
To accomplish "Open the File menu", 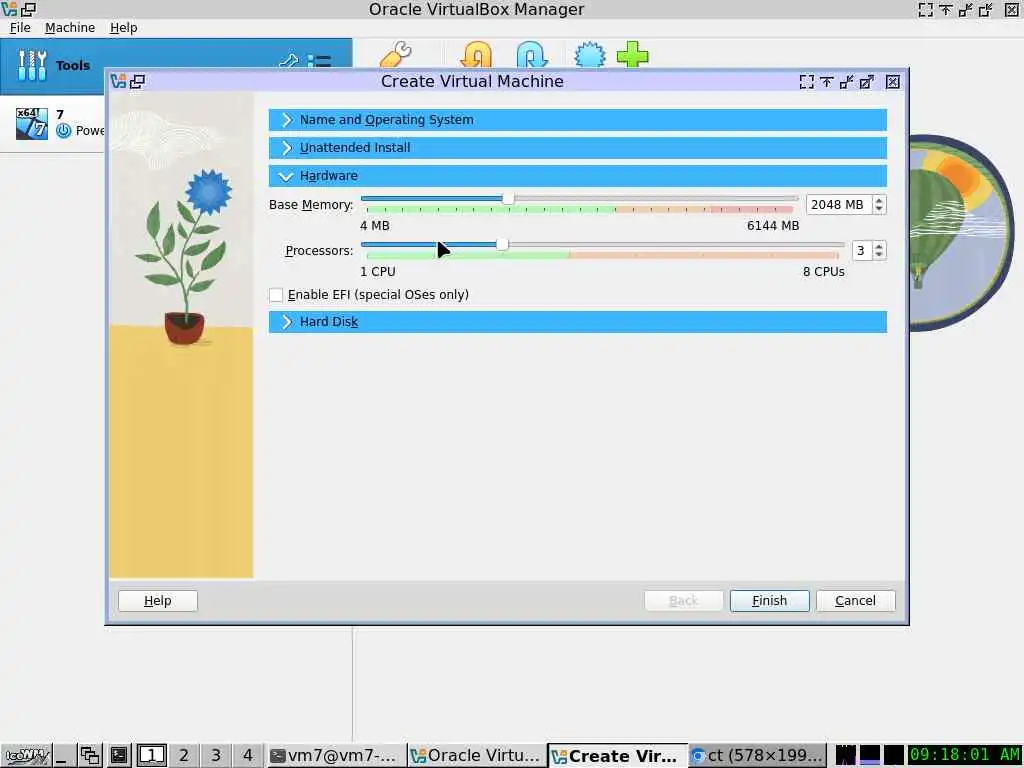I will click(x=20, y=27).
